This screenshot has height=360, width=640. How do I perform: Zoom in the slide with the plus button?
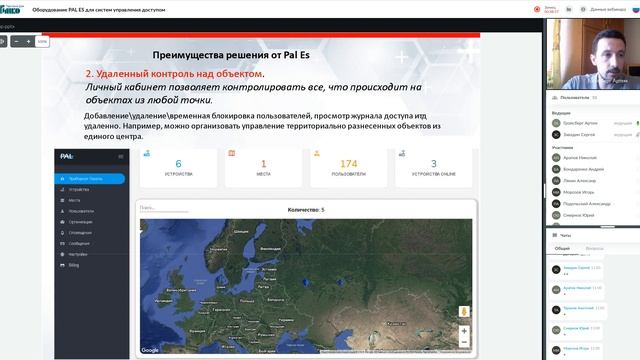pos(29,42)
